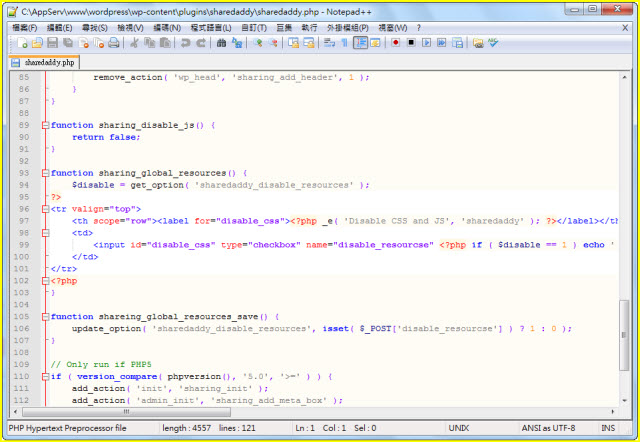
Task: Click the spell check ABC icon
Action: click(x=493, y=43)
